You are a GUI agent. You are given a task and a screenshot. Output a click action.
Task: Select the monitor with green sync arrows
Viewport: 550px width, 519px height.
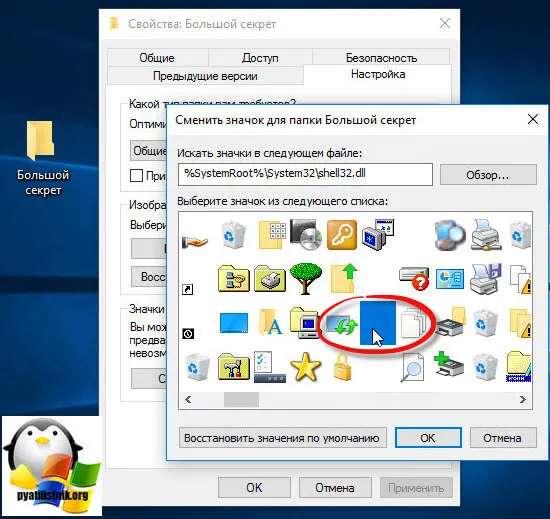[342, 325]
